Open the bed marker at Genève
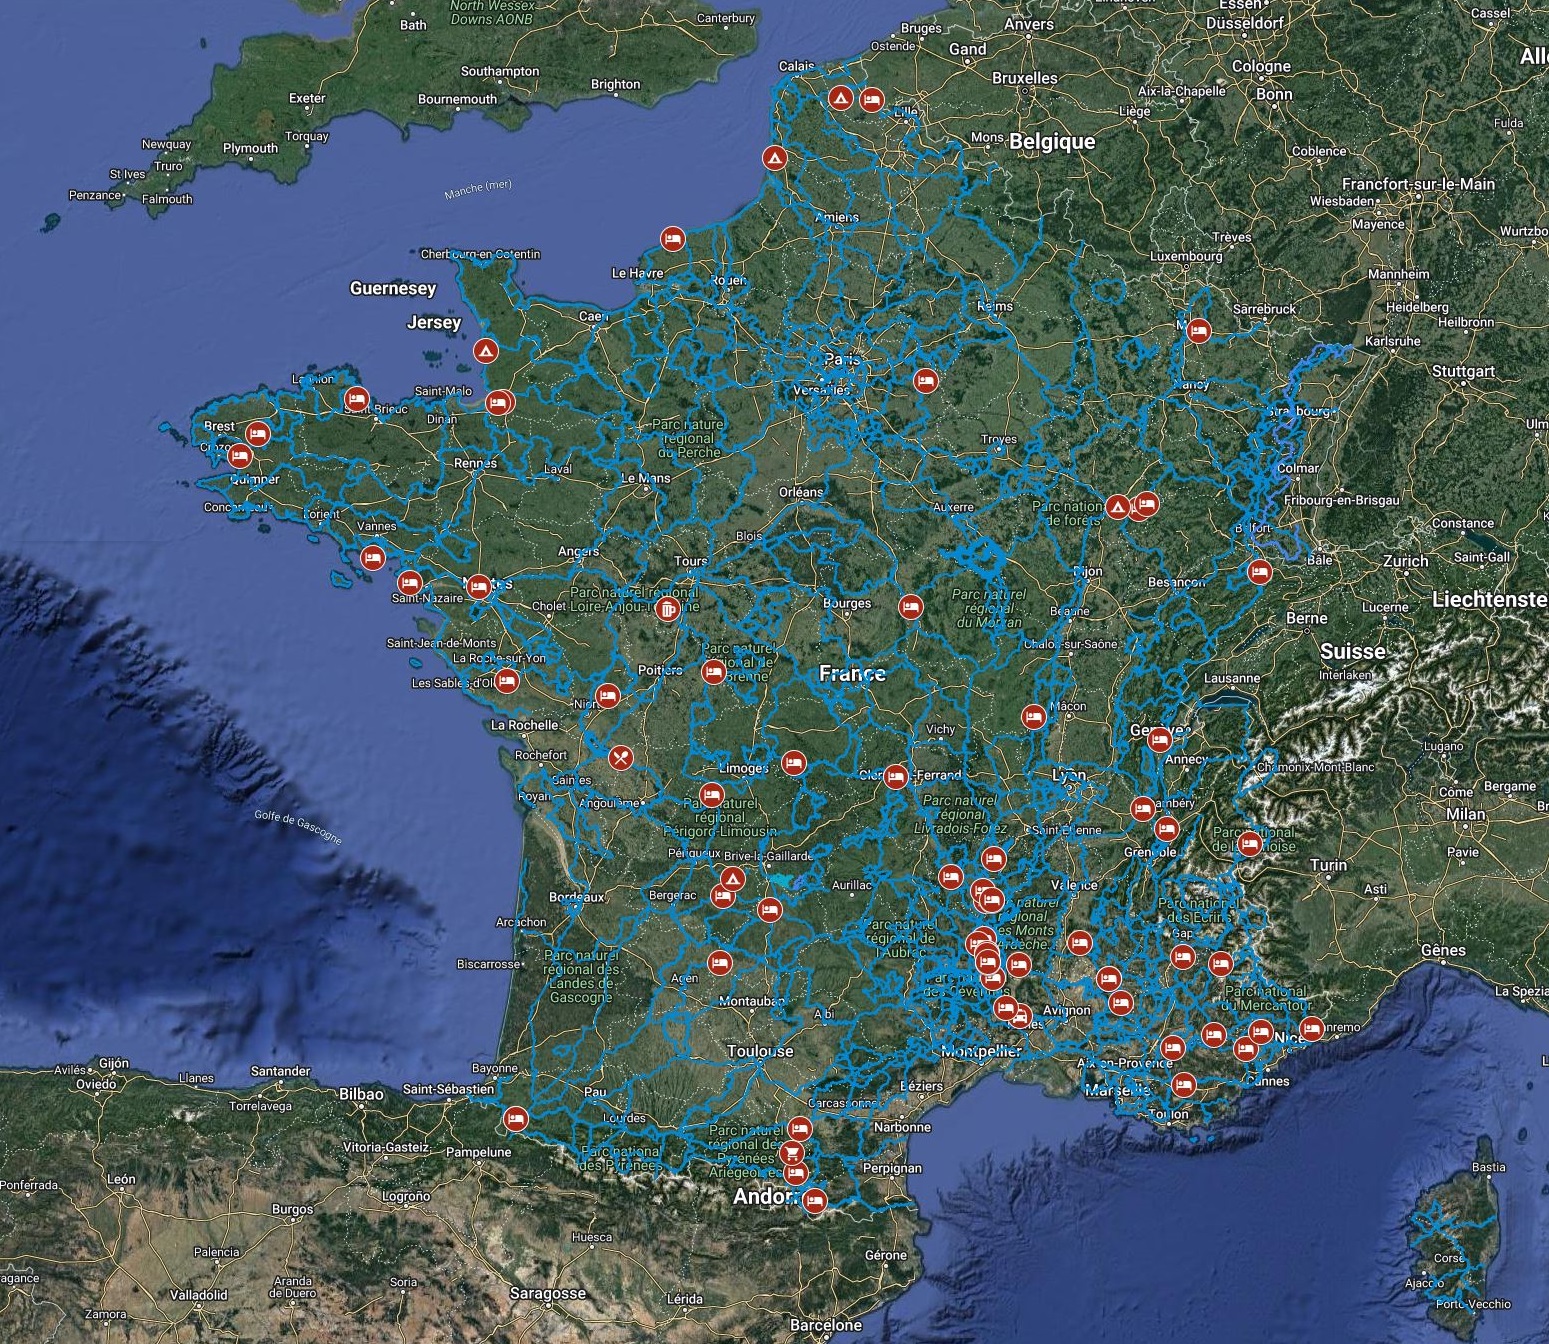Viewport: 1549px width, 1344px height. (1159, 740)
